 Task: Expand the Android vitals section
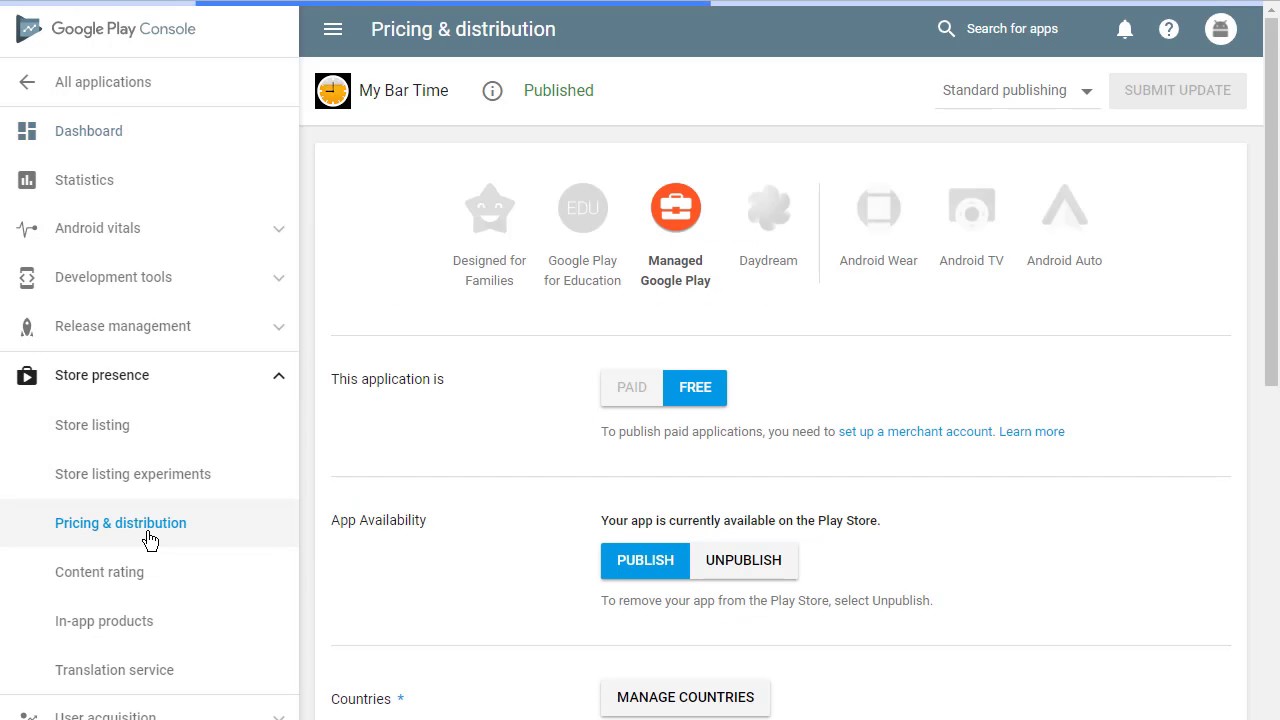(278, 229)
